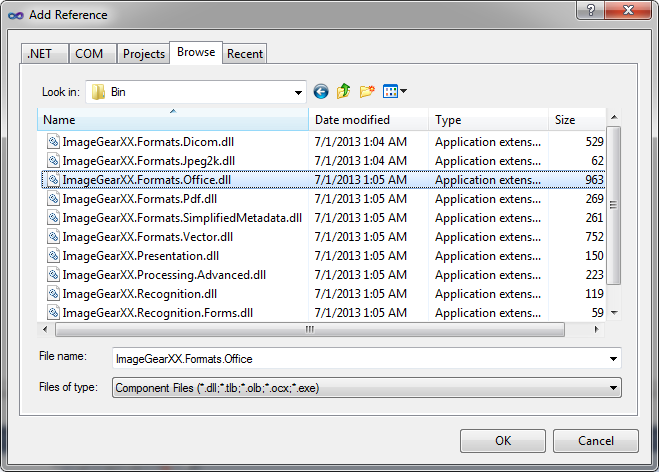Click horizontal scrollbar left arrow
662x472 pixels.
(x=45, y=329)
